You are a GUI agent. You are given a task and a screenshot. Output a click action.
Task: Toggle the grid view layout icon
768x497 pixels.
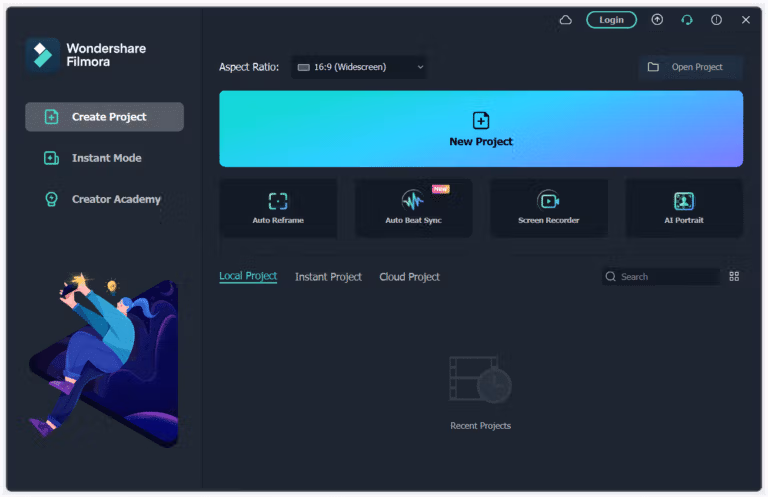coord(734,277)
